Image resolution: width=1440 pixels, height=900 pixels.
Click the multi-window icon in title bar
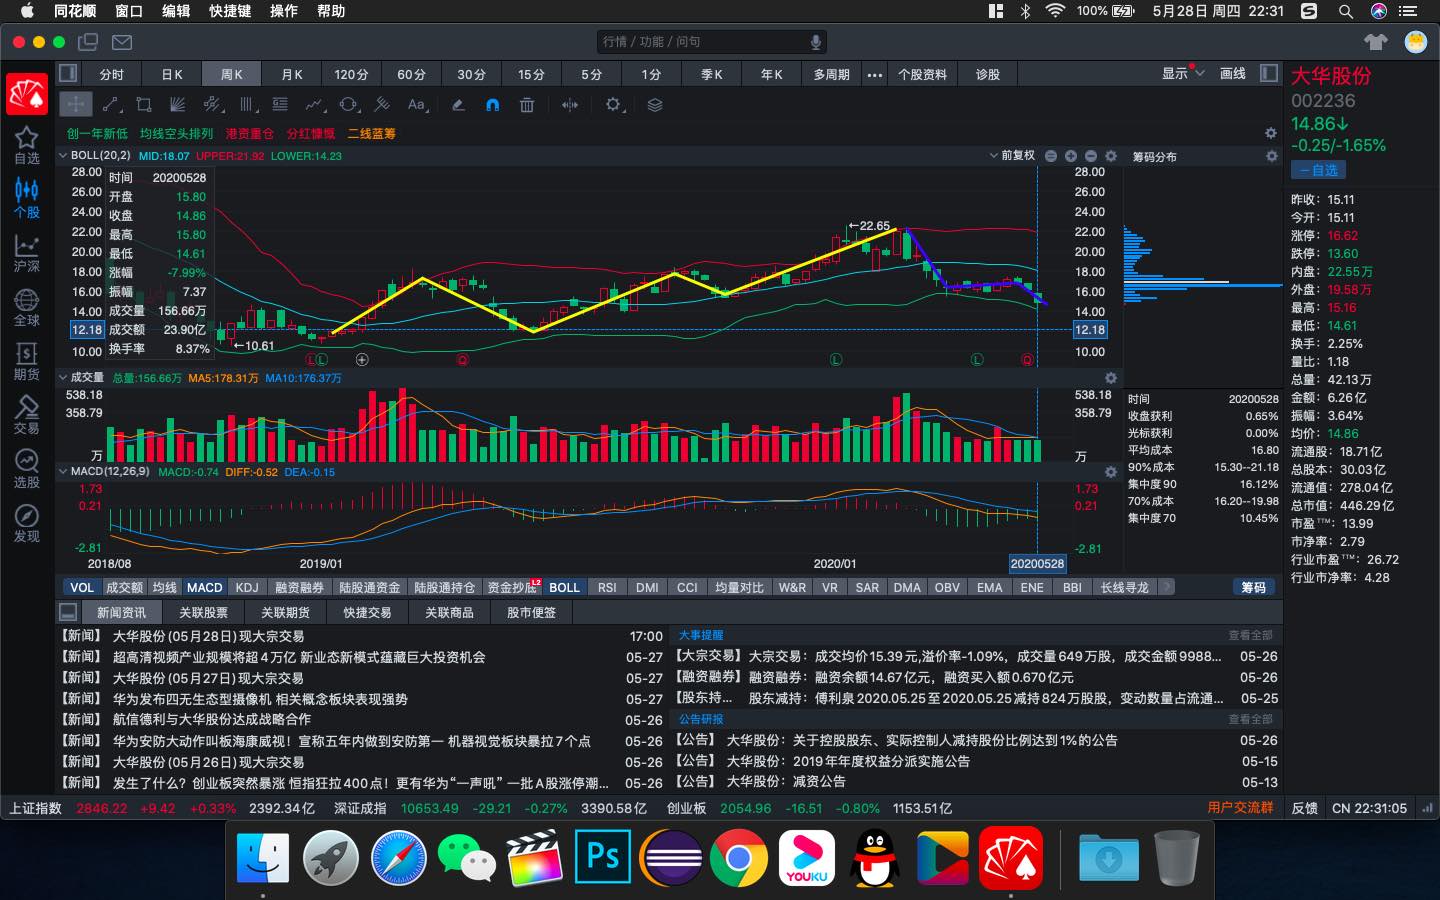click(88, 42)
